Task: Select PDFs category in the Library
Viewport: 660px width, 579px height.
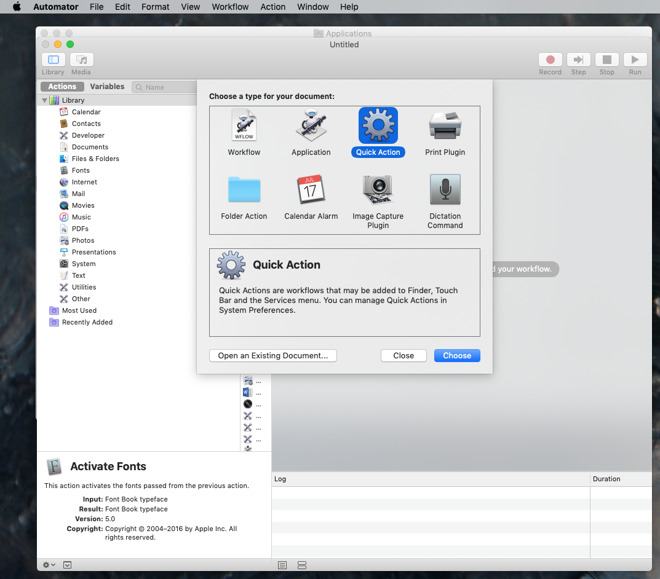Action: click(80, 229)
